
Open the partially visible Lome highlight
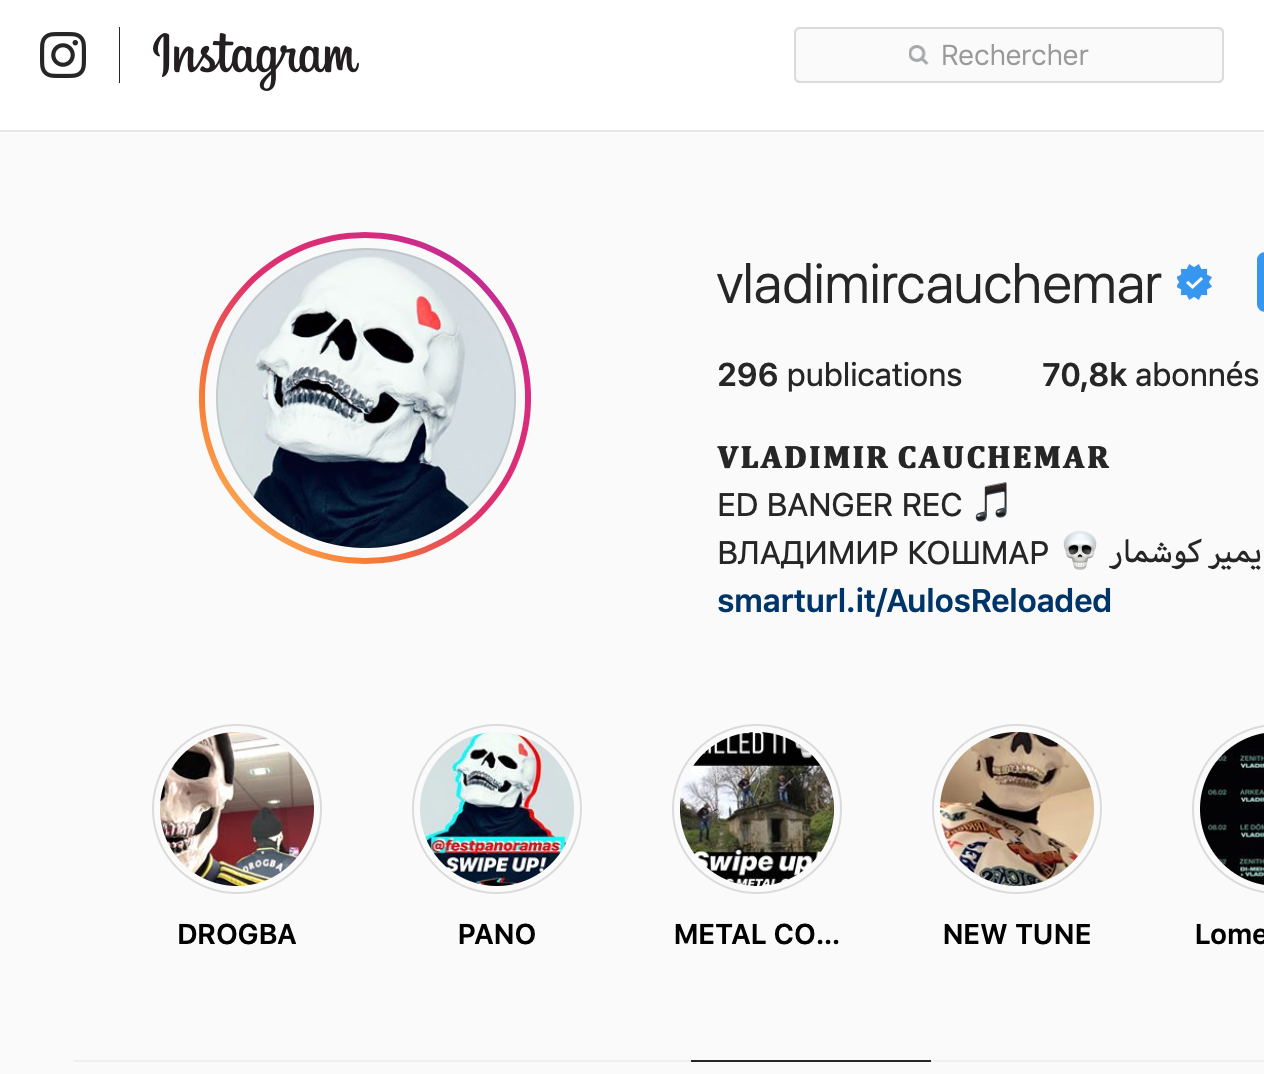click(x=1232, y=808)
